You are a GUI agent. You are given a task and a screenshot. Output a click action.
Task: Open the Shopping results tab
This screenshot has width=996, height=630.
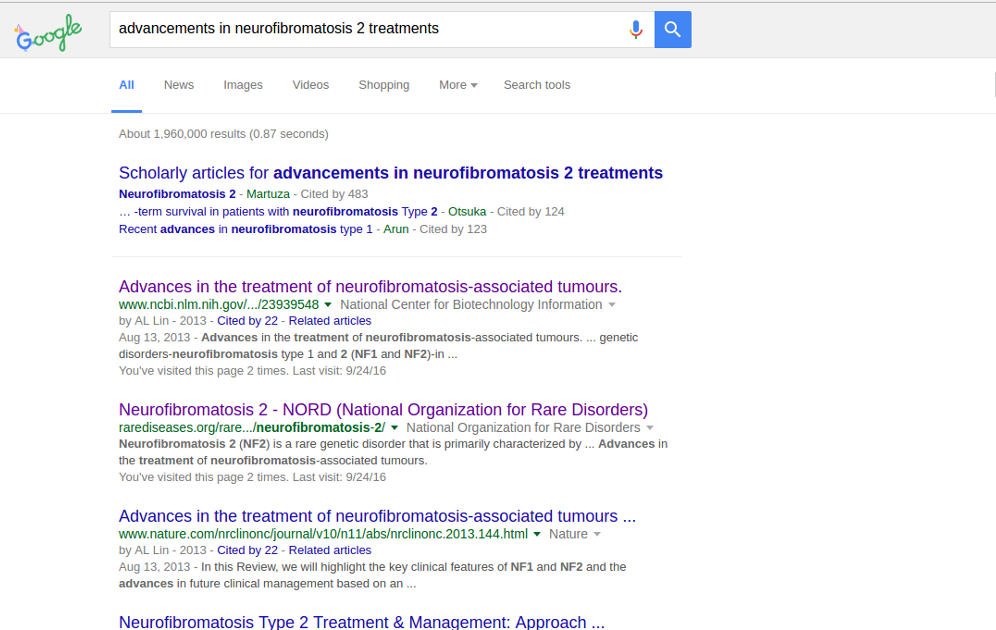click(384, 85)
